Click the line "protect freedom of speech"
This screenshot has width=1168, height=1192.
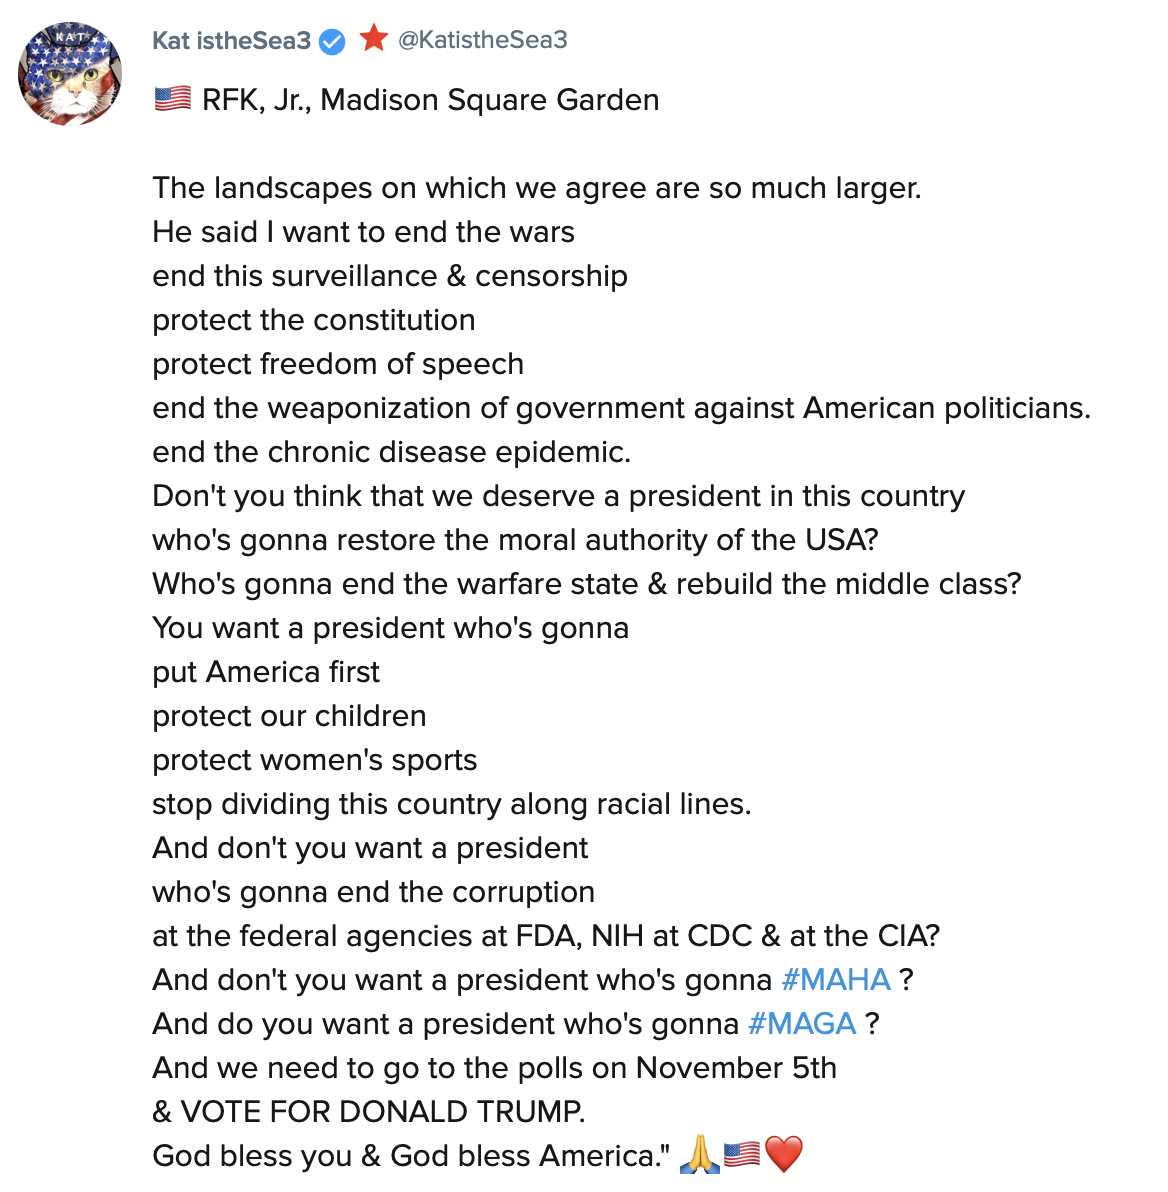[x=338, y=363]
